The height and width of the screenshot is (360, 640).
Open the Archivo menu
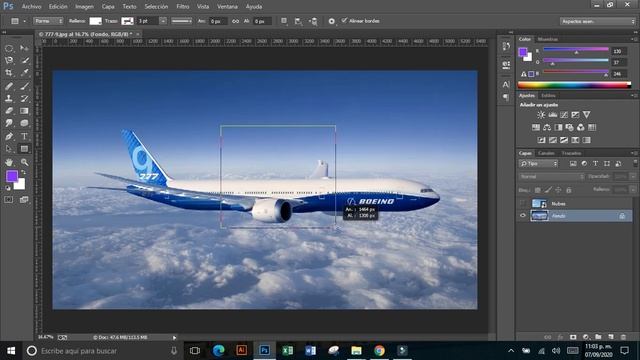31,7
